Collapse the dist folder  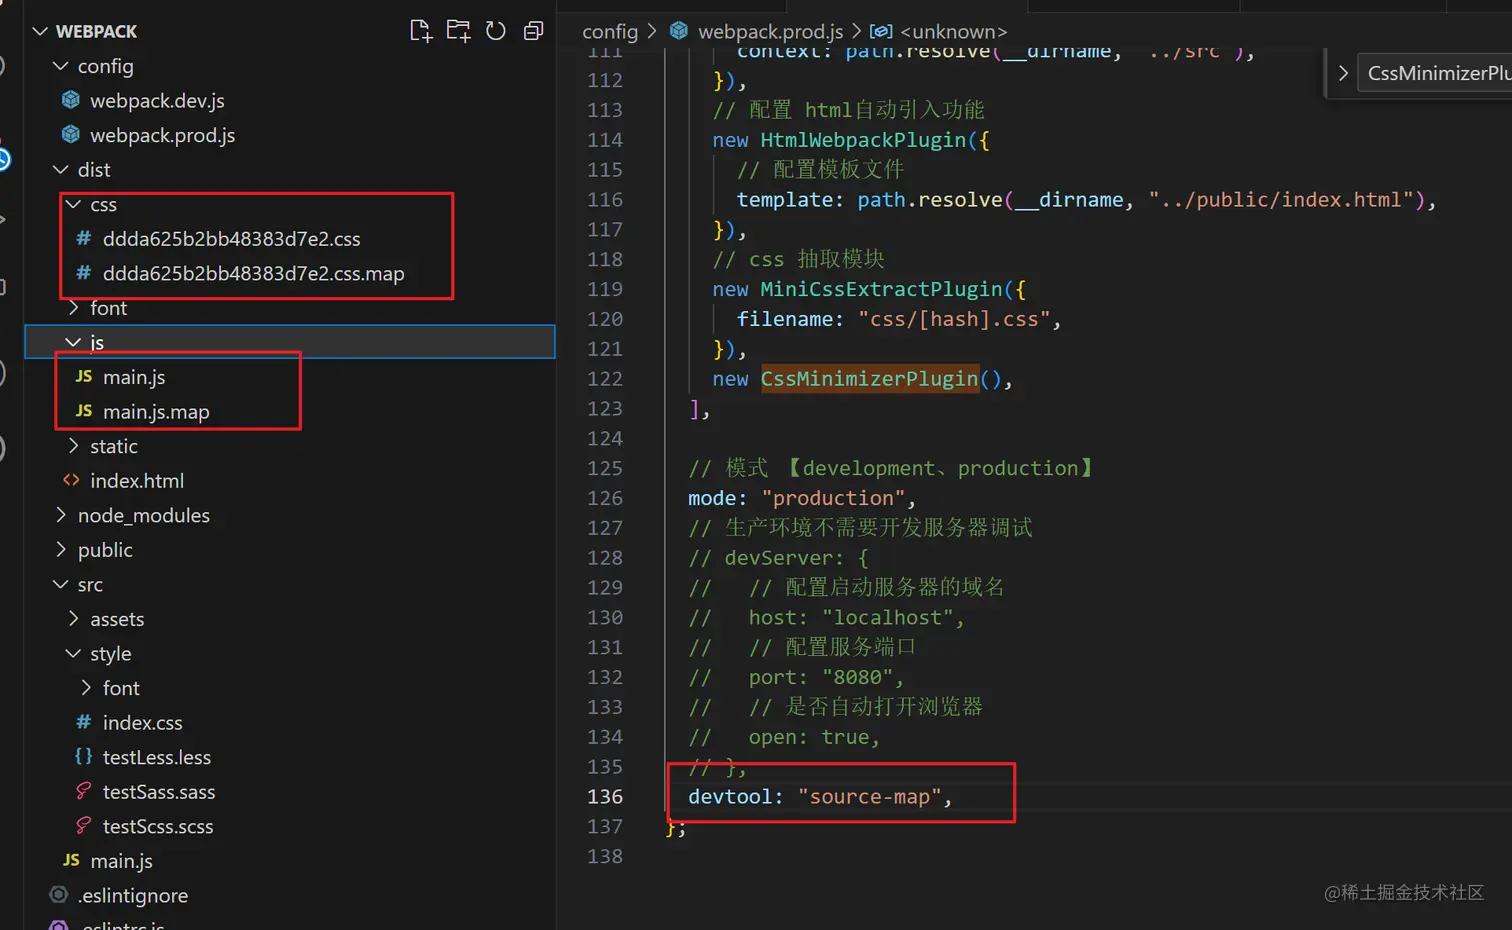(61, 170)
